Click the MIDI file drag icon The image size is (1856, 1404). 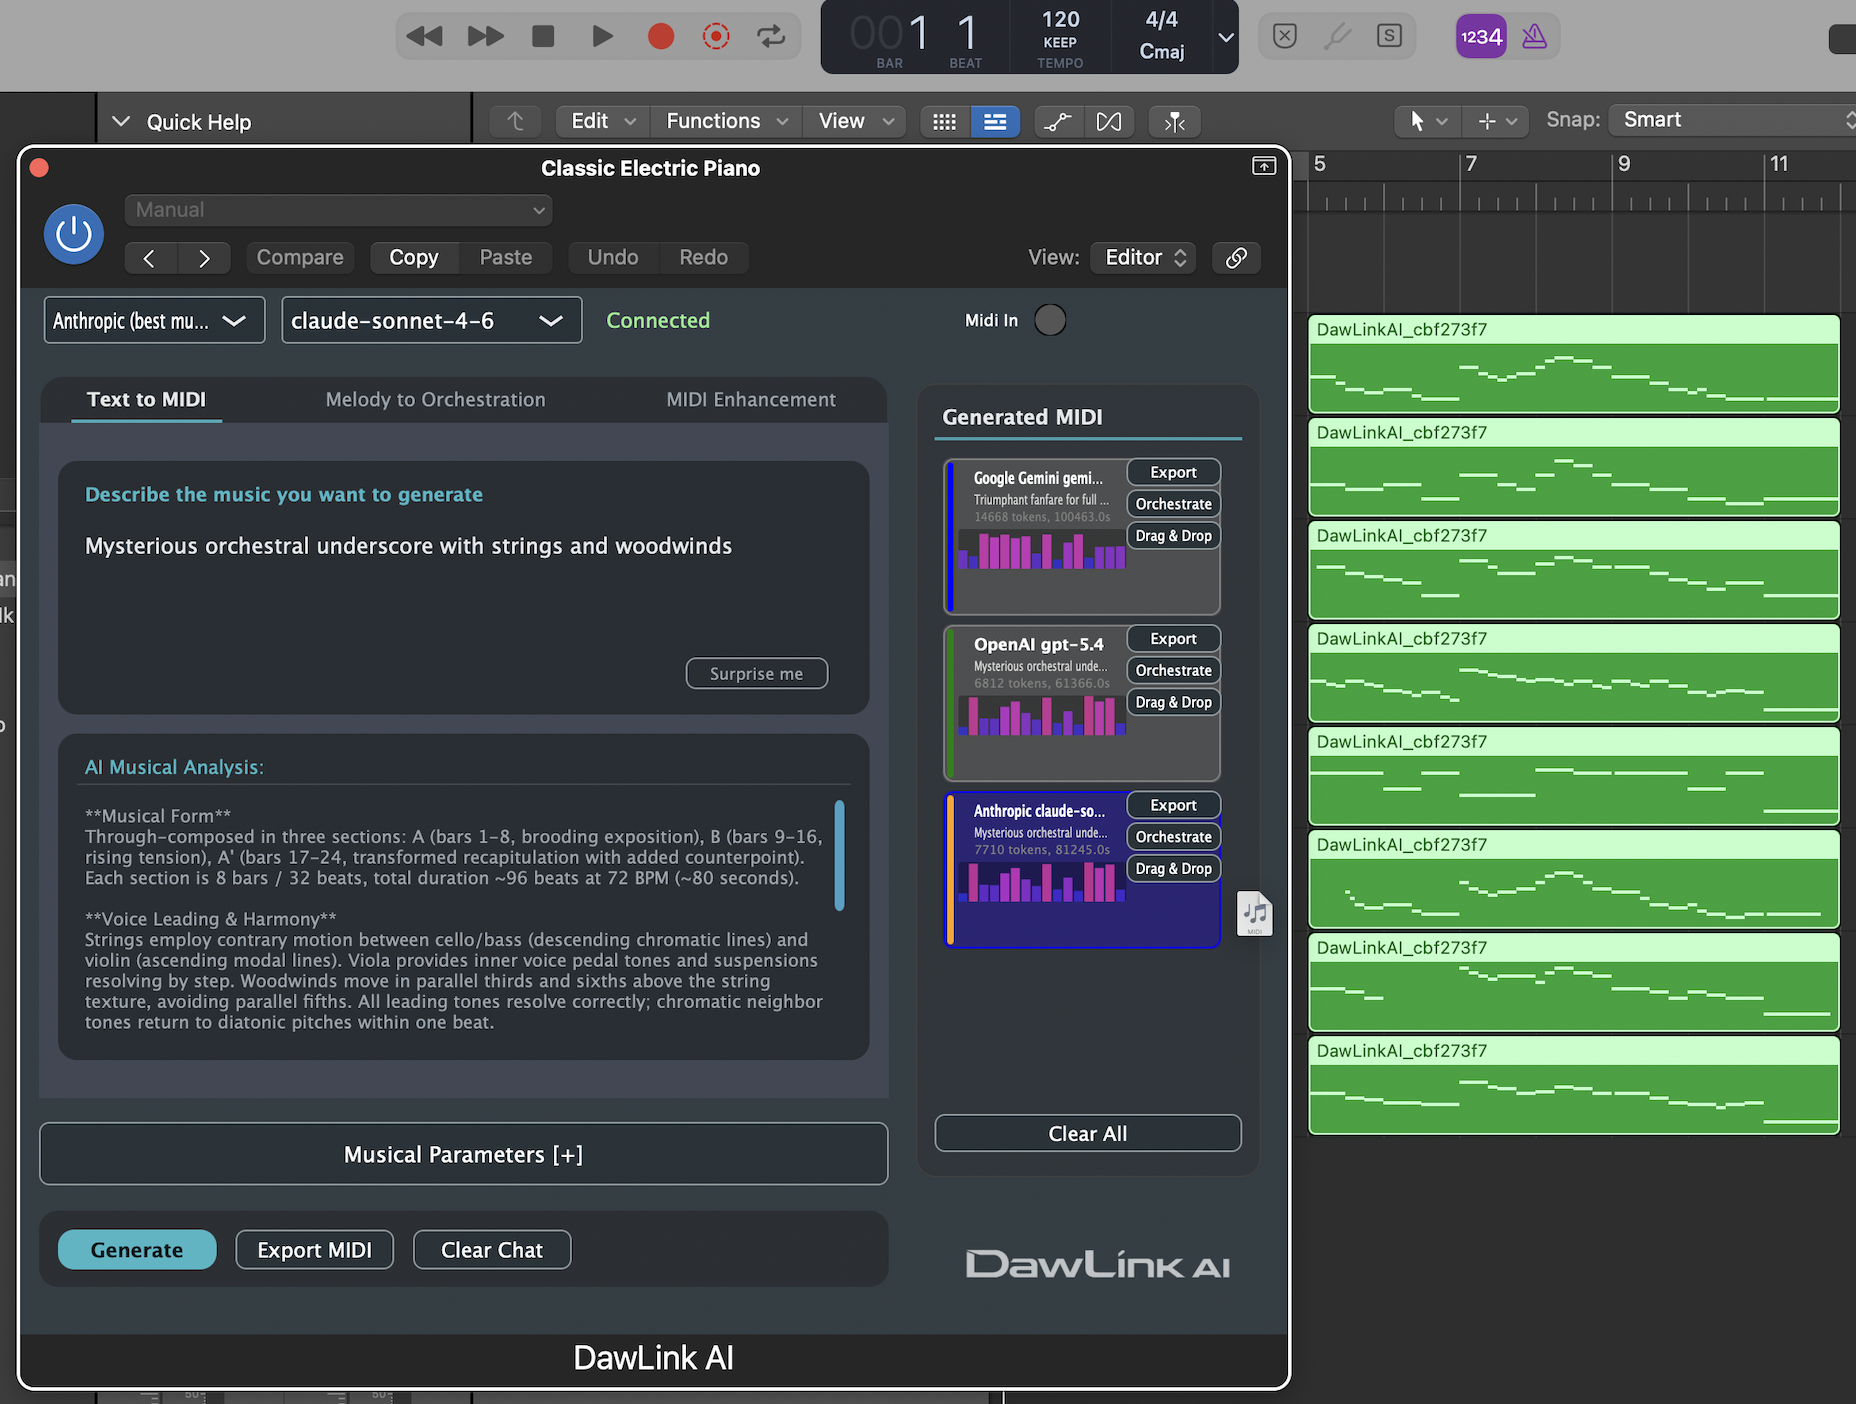(1255, 913)
